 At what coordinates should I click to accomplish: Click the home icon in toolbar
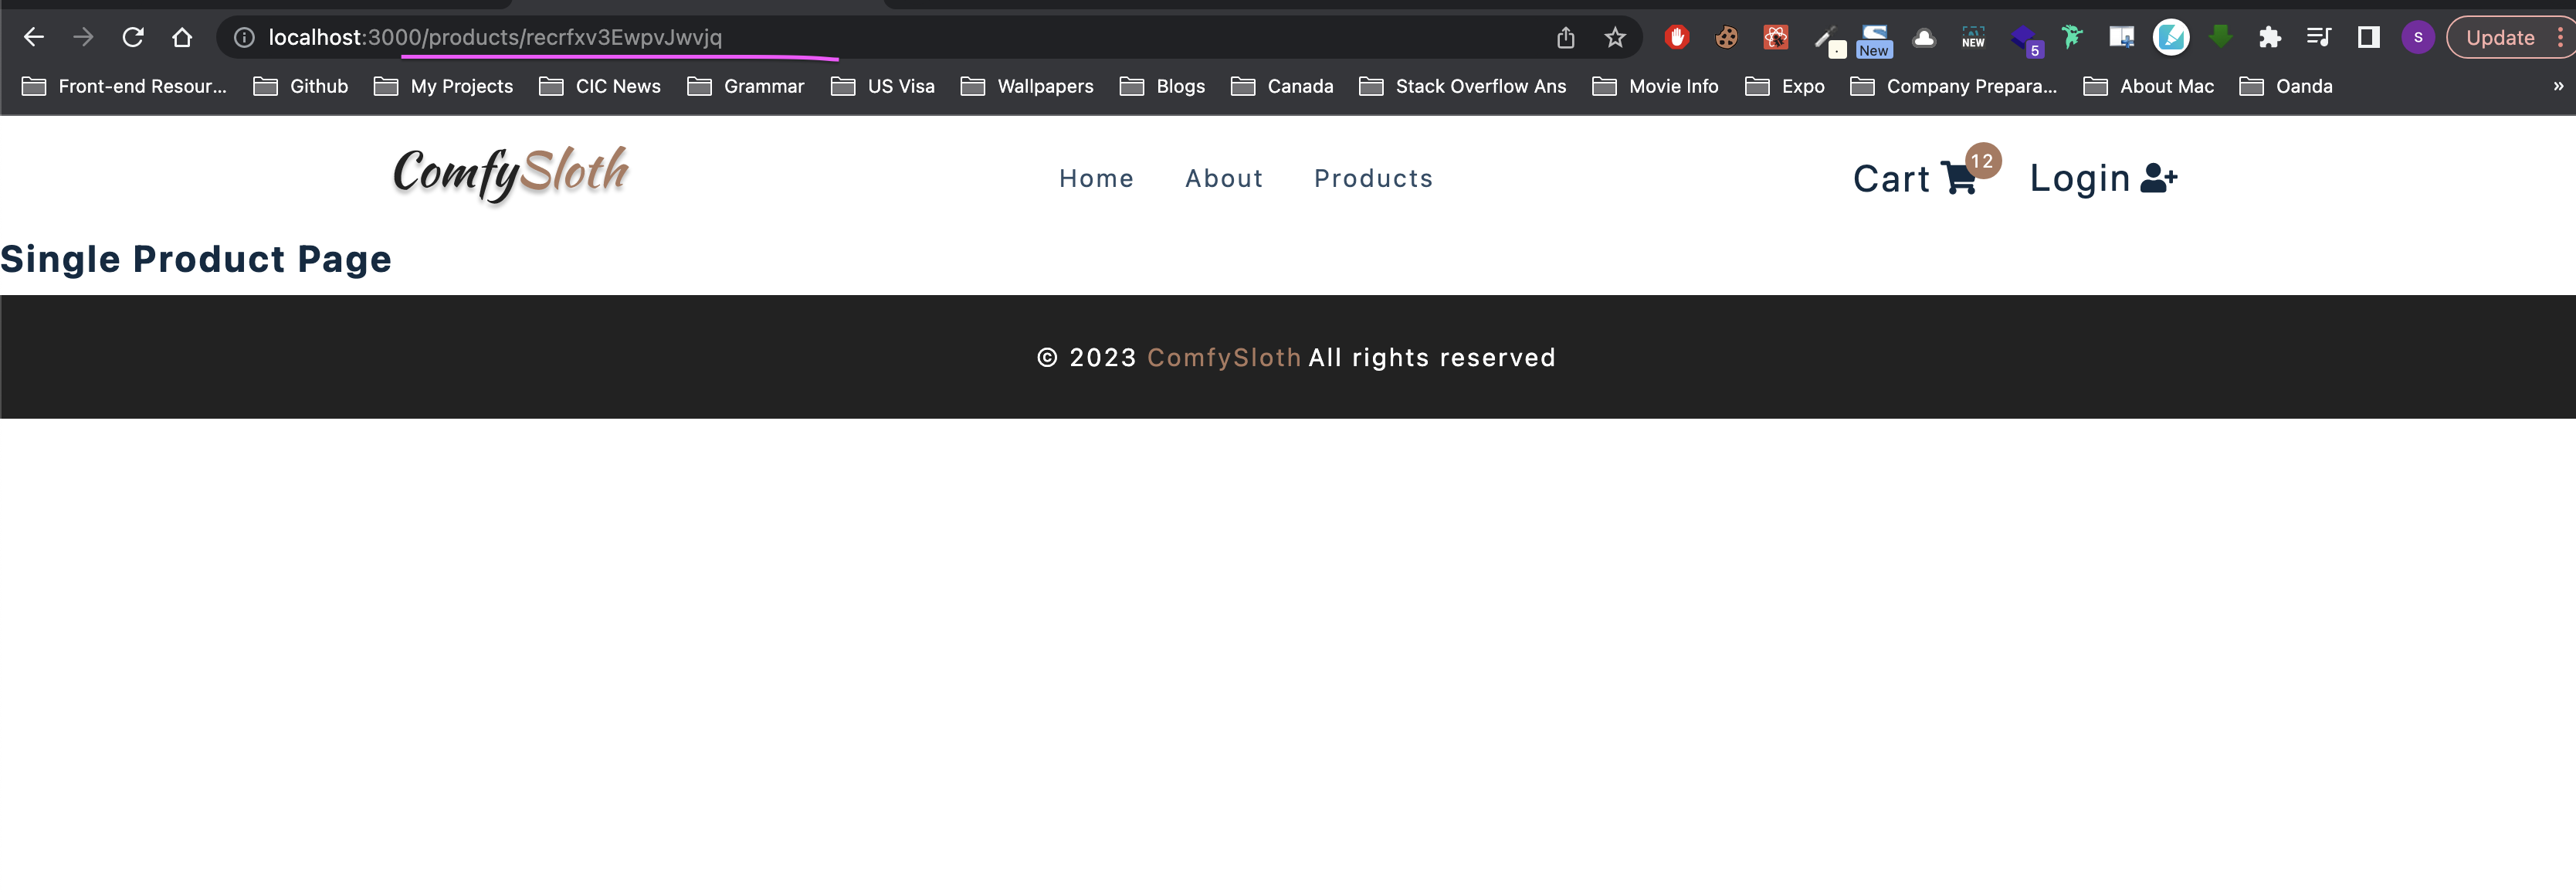coord(182,37)
